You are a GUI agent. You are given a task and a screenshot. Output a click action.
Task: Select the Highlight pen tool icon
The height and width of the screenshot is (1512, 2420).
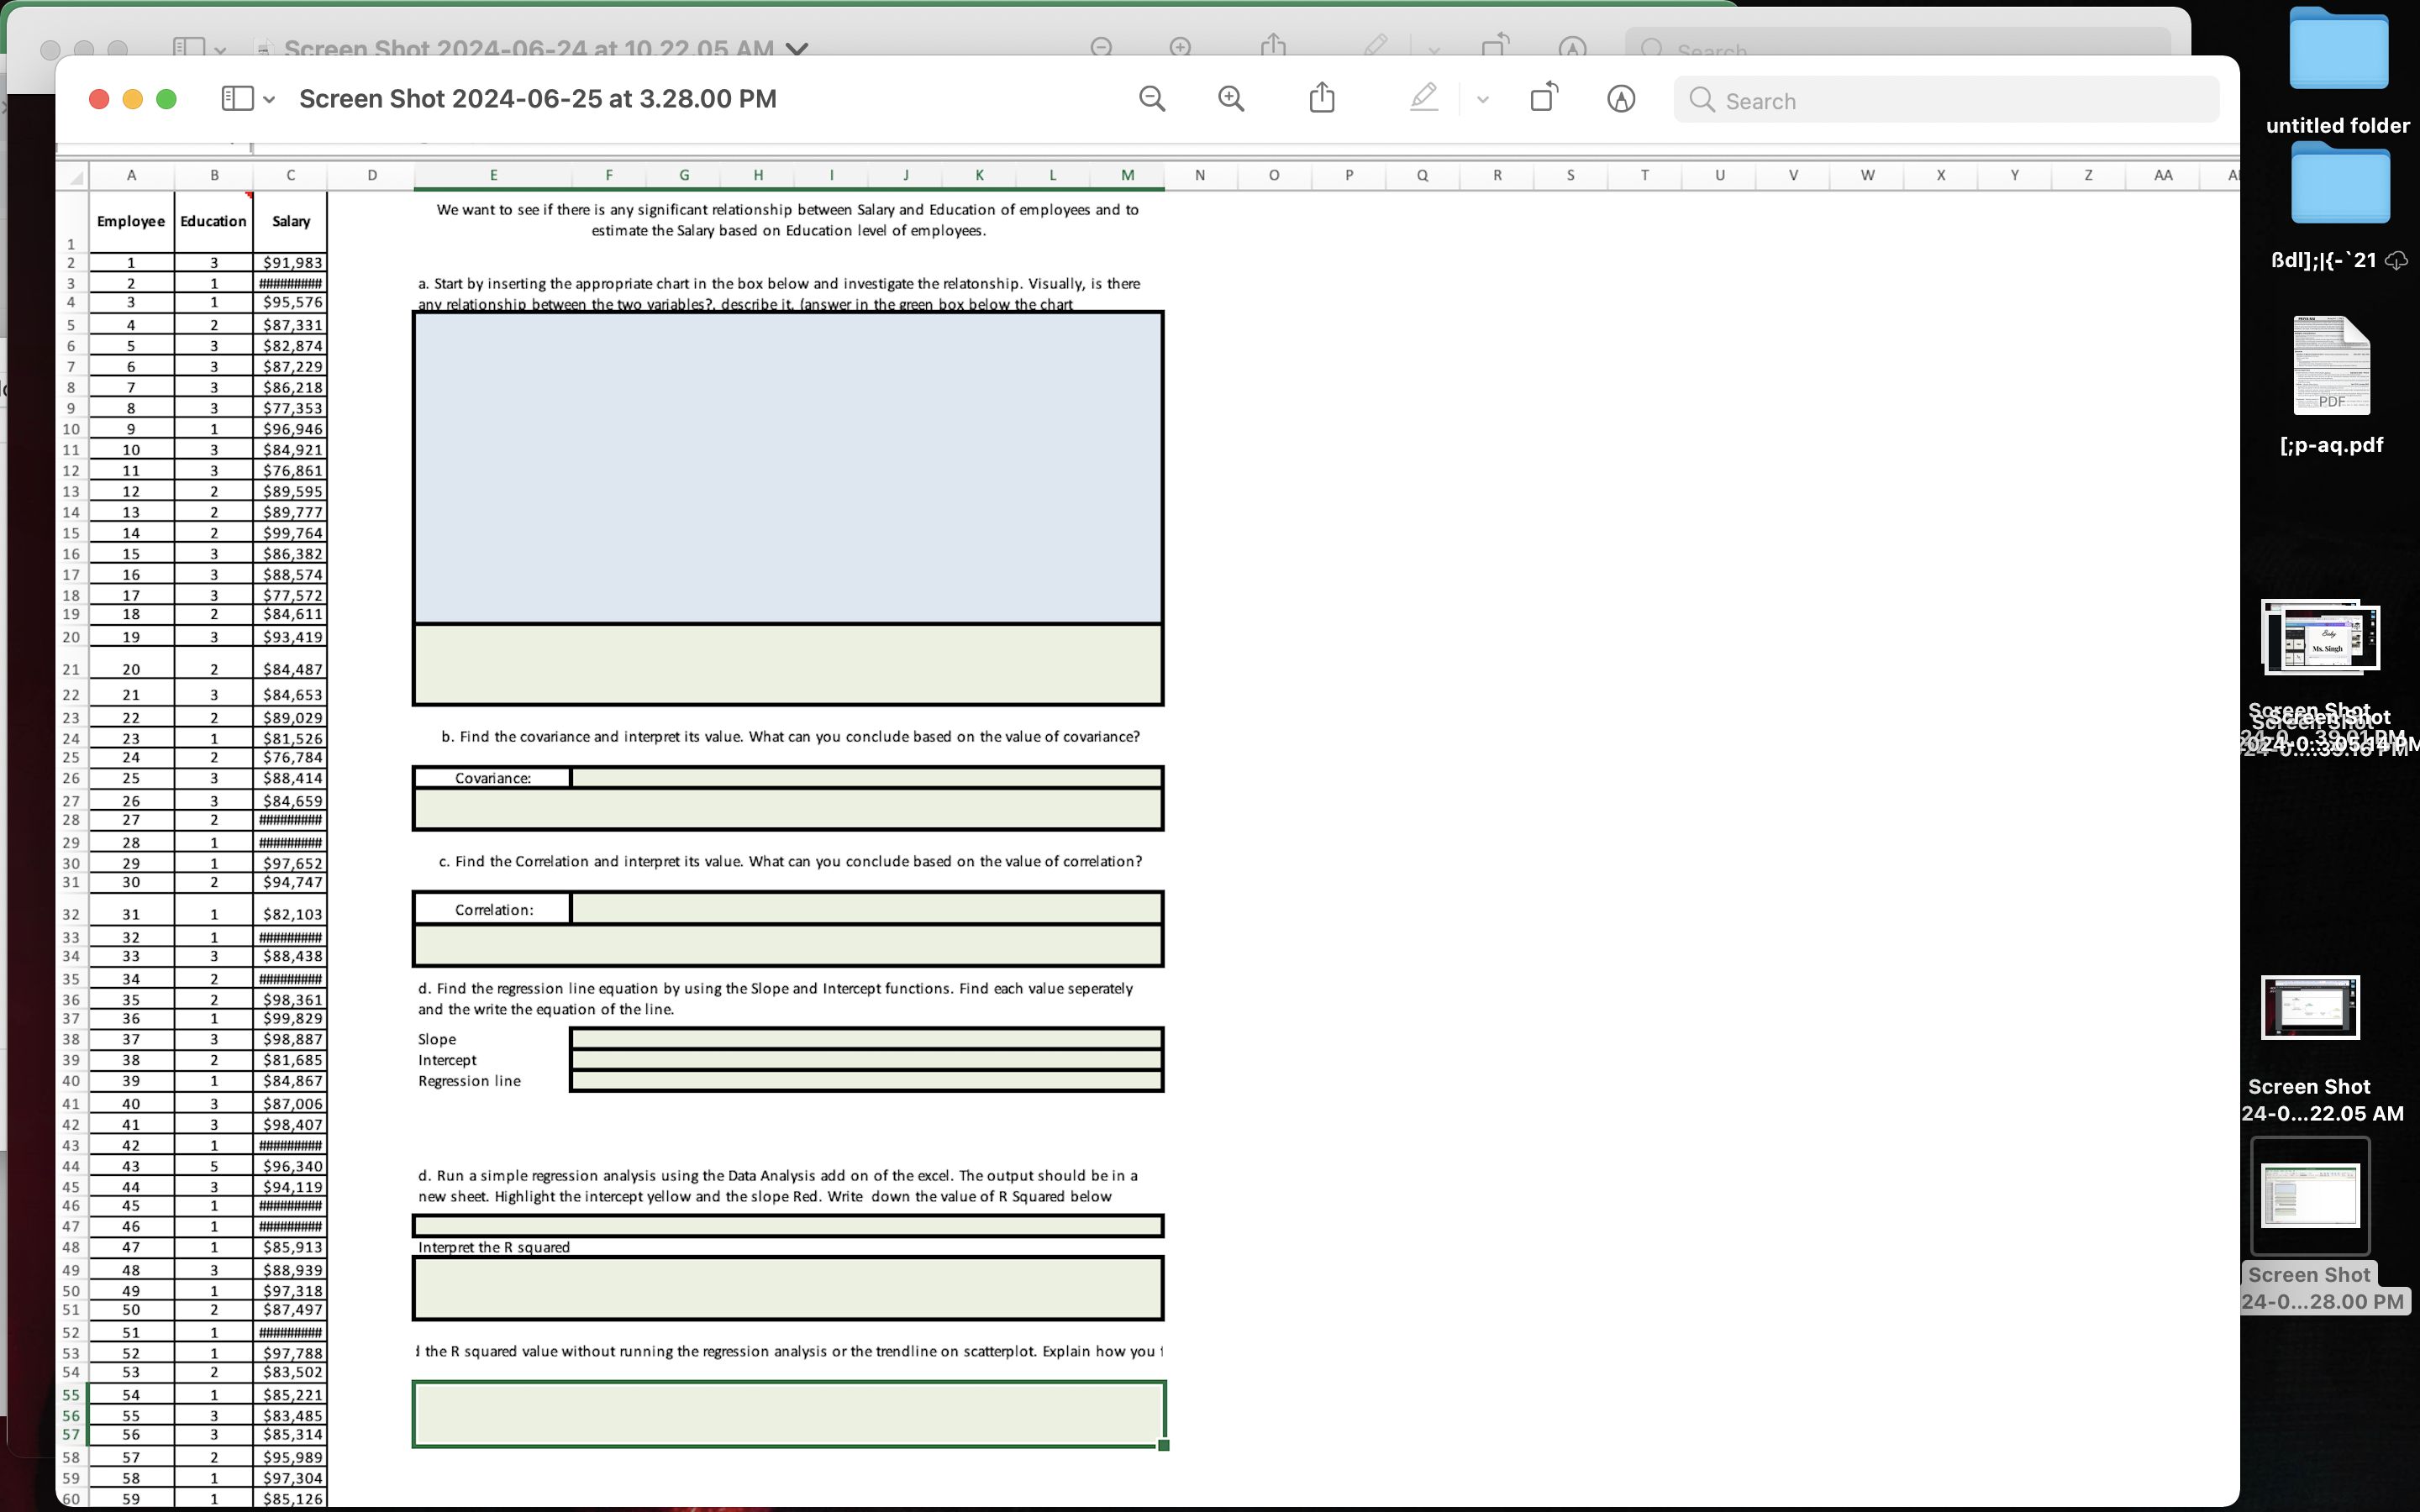[x=1423, y=98]
